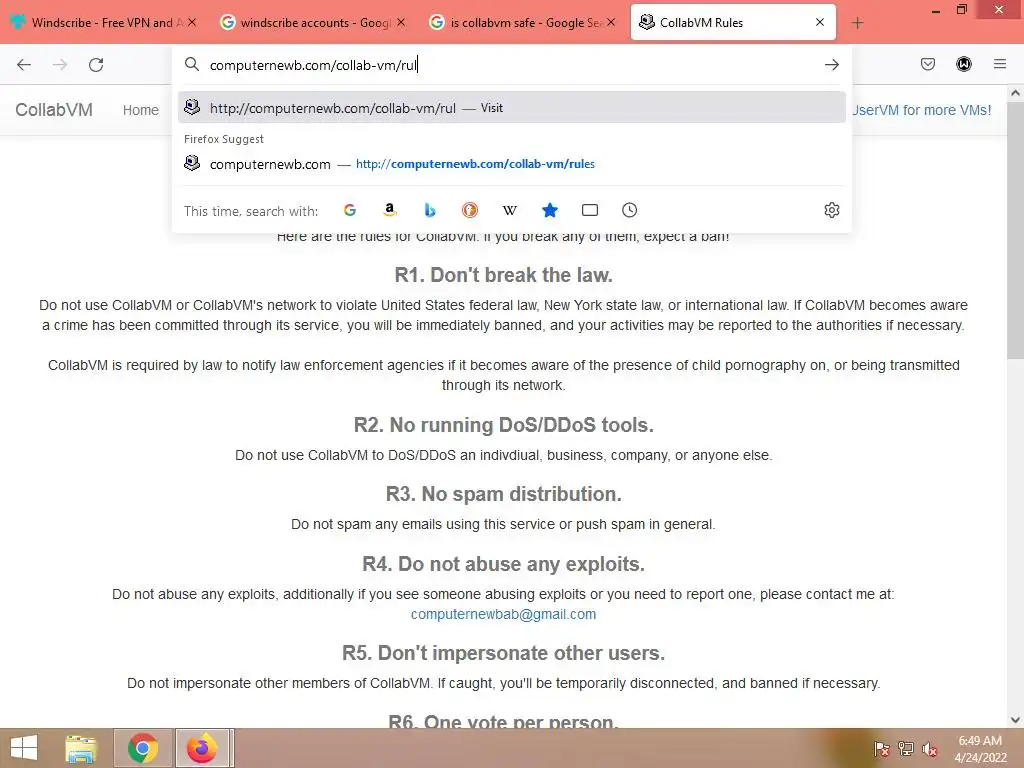Open the Firefox hamburger menu
Image resolution: width=1024 pixels, height=768 pixels.
(x=1000, y=64)
